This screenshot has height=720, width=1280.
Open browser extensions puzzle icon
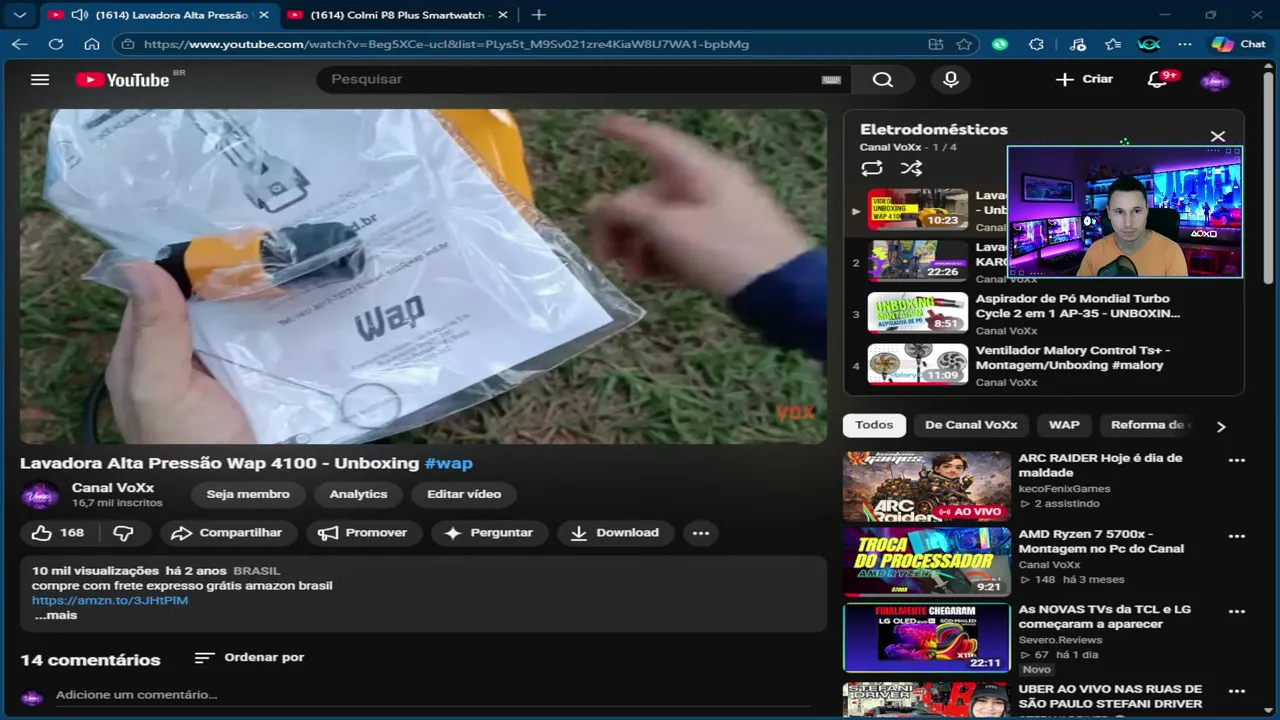coord(1036,44)
